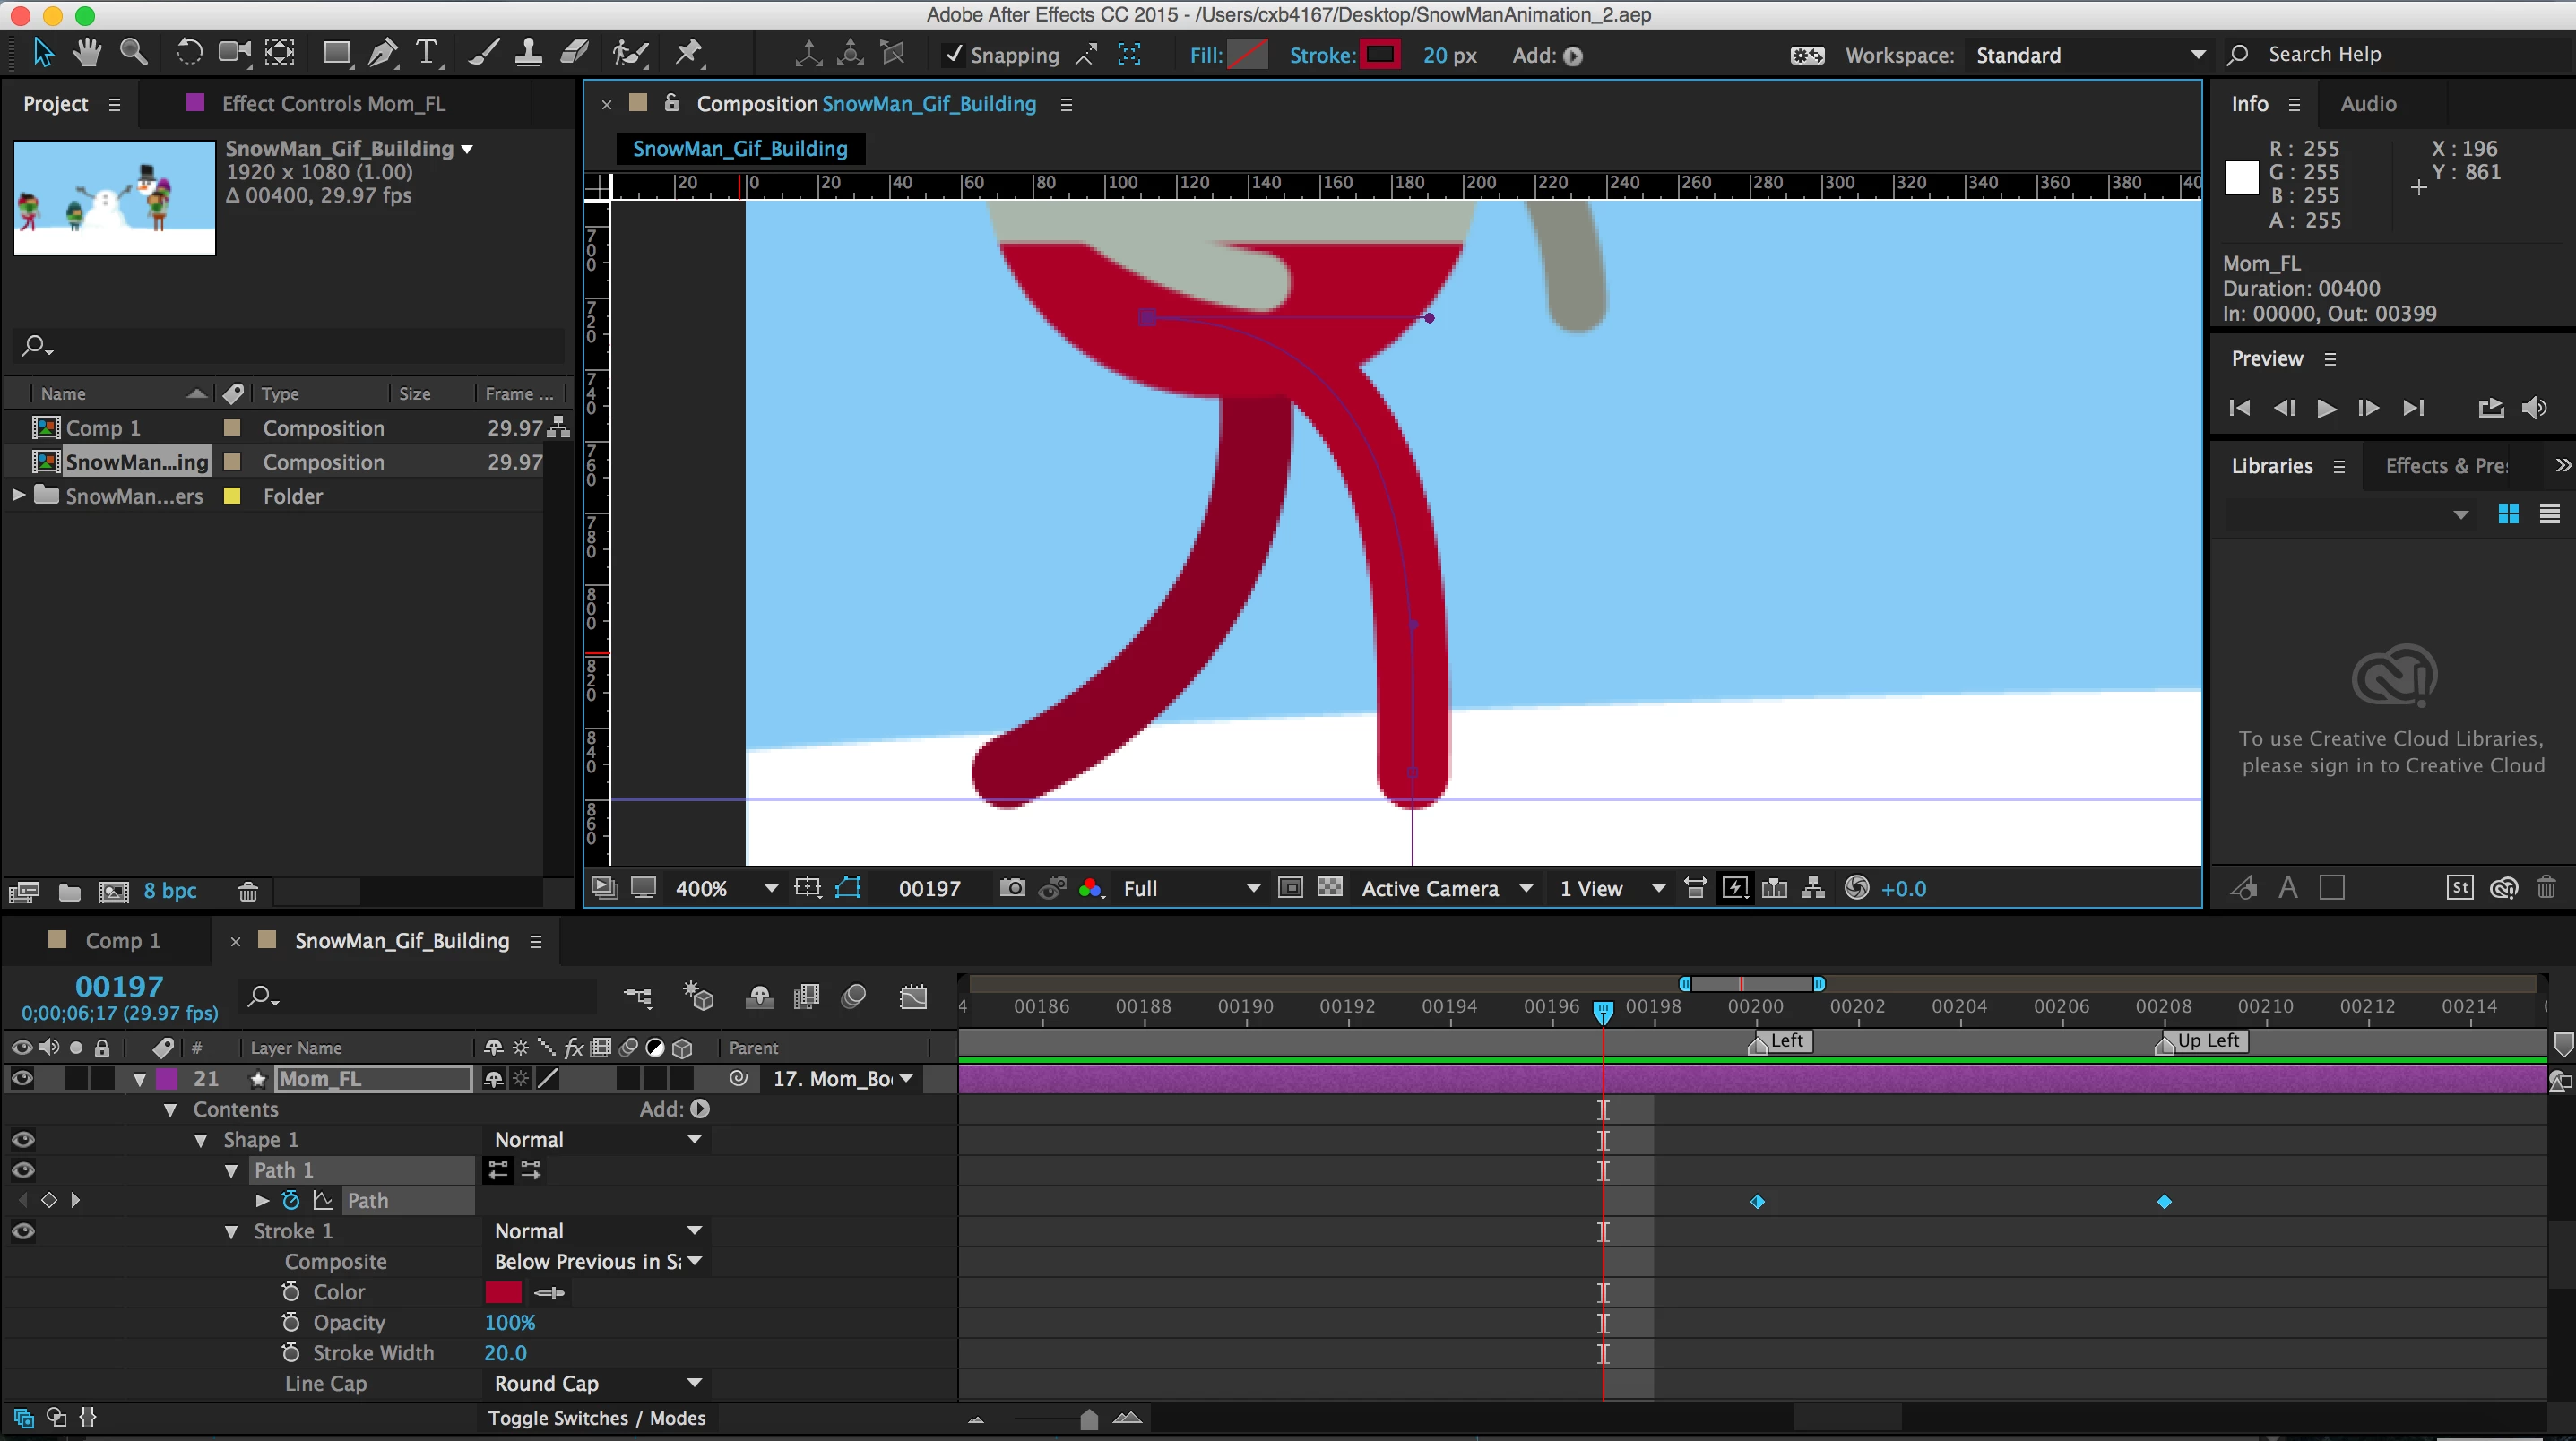This screenshot has height=1441, width=2576.
Task: Select the Clone Stamp tool
Action: click(528, 53)
